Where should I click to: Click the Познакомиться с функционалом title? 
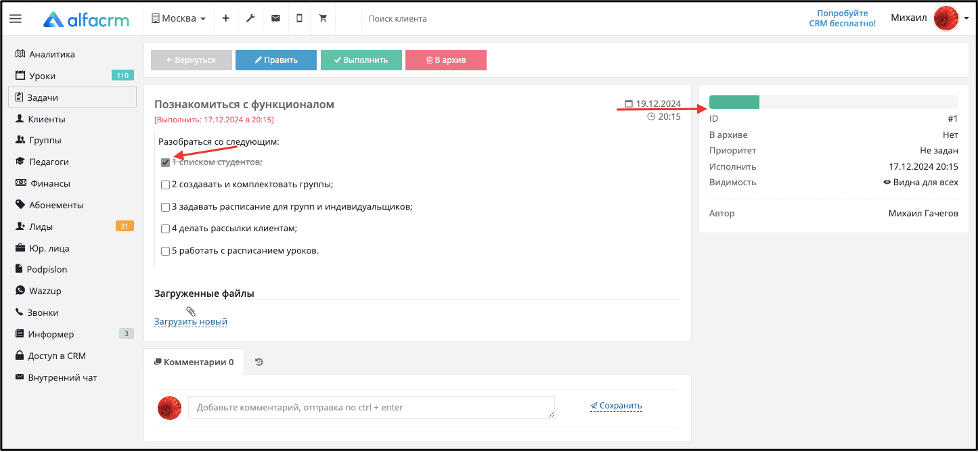click(x=244, y=104)
